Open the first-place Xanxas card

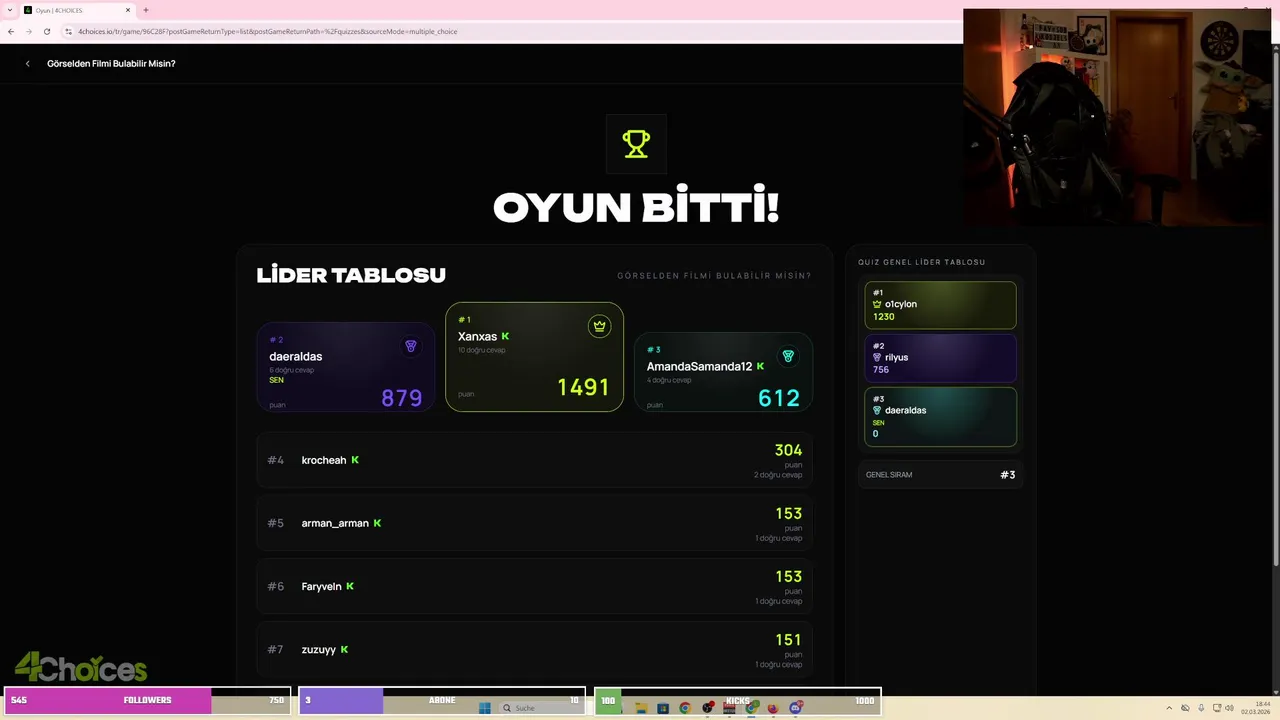[x=534, y=357]
